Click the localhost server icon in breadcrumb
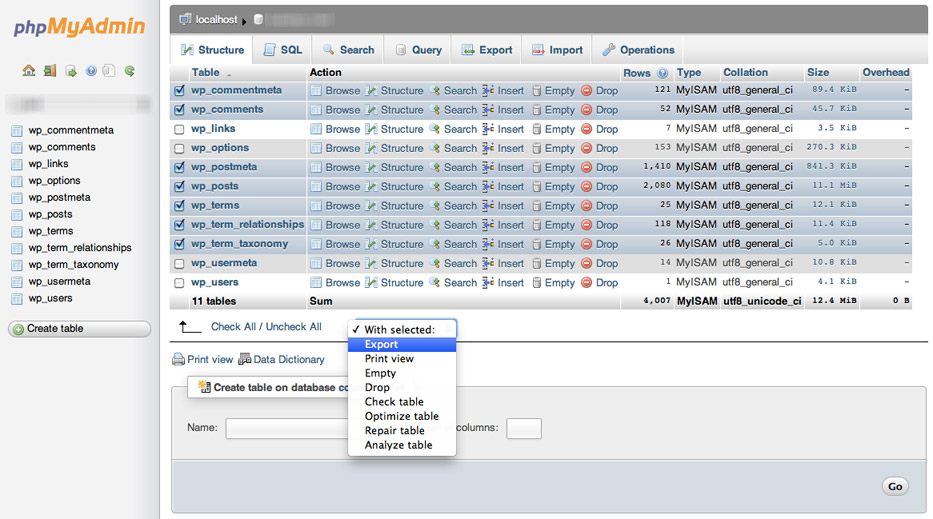Screen dimensions: 933x519 click(186, 19)
